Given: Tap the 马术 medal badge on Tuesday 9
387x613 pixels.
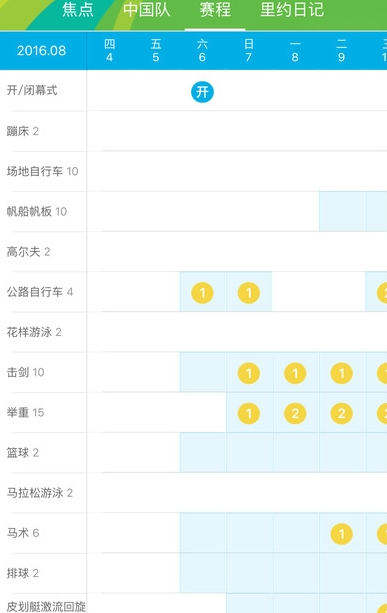Looking at the screenshot, I should [x=341, y=534].
